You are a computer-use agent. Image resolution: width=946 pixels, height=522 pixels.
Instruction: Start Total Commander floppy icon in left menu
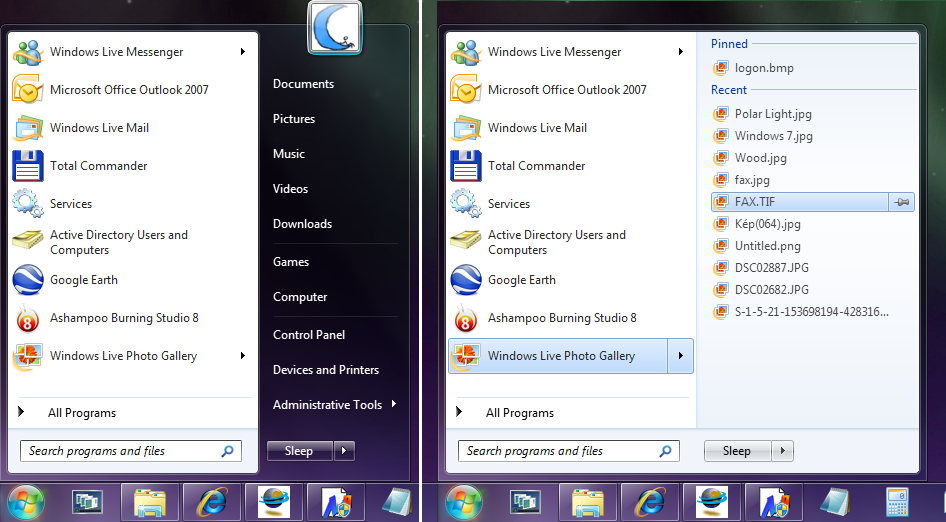coord(28,166)
